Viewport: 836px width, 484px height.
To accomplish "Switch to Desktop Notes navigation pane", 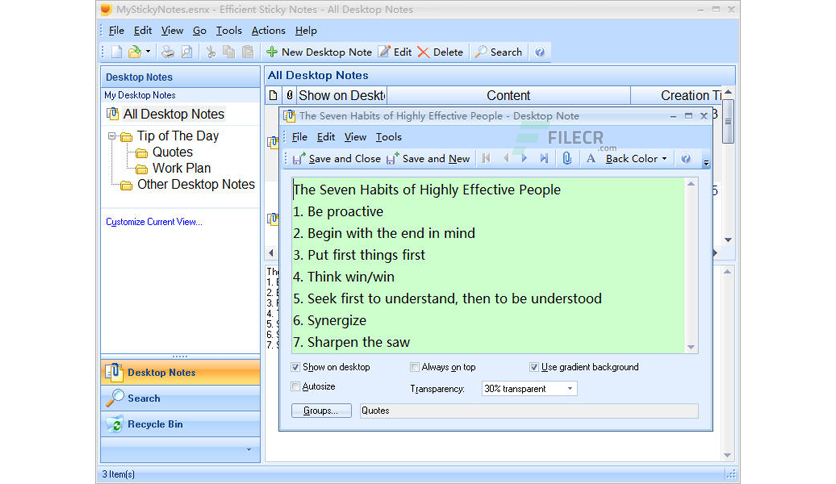I will click(180, 373).
